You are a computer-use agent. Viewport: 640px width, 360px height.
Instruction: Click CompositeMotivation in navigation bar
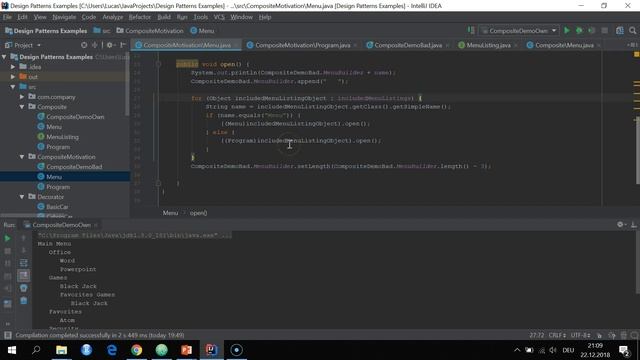(150, 31)
